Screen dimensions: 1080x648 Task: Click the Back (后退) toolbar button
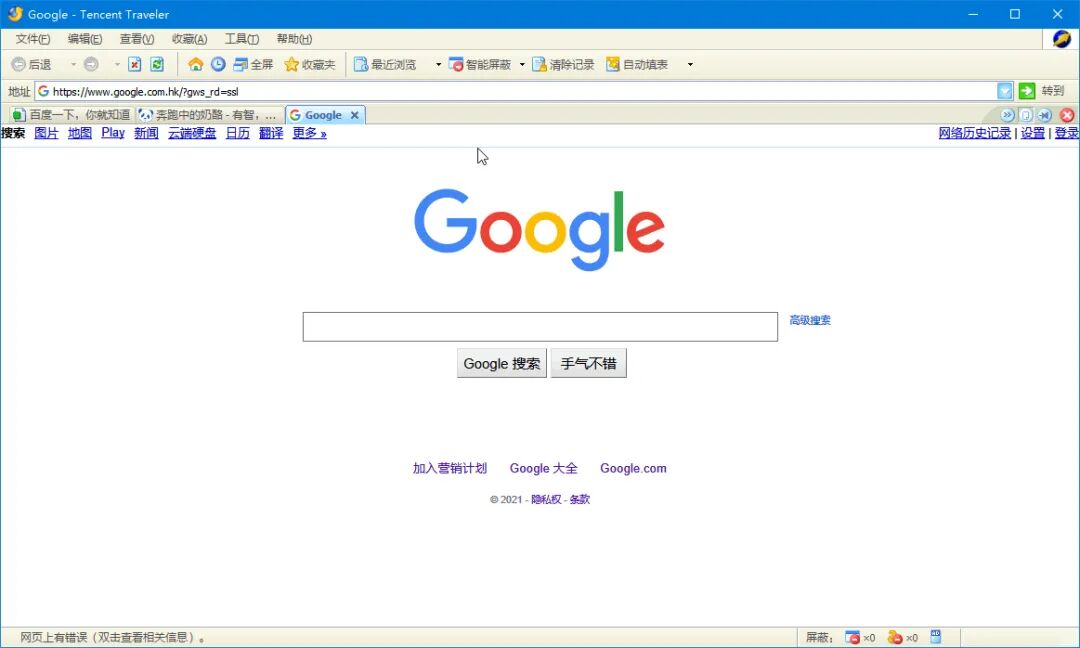[32, 64]
